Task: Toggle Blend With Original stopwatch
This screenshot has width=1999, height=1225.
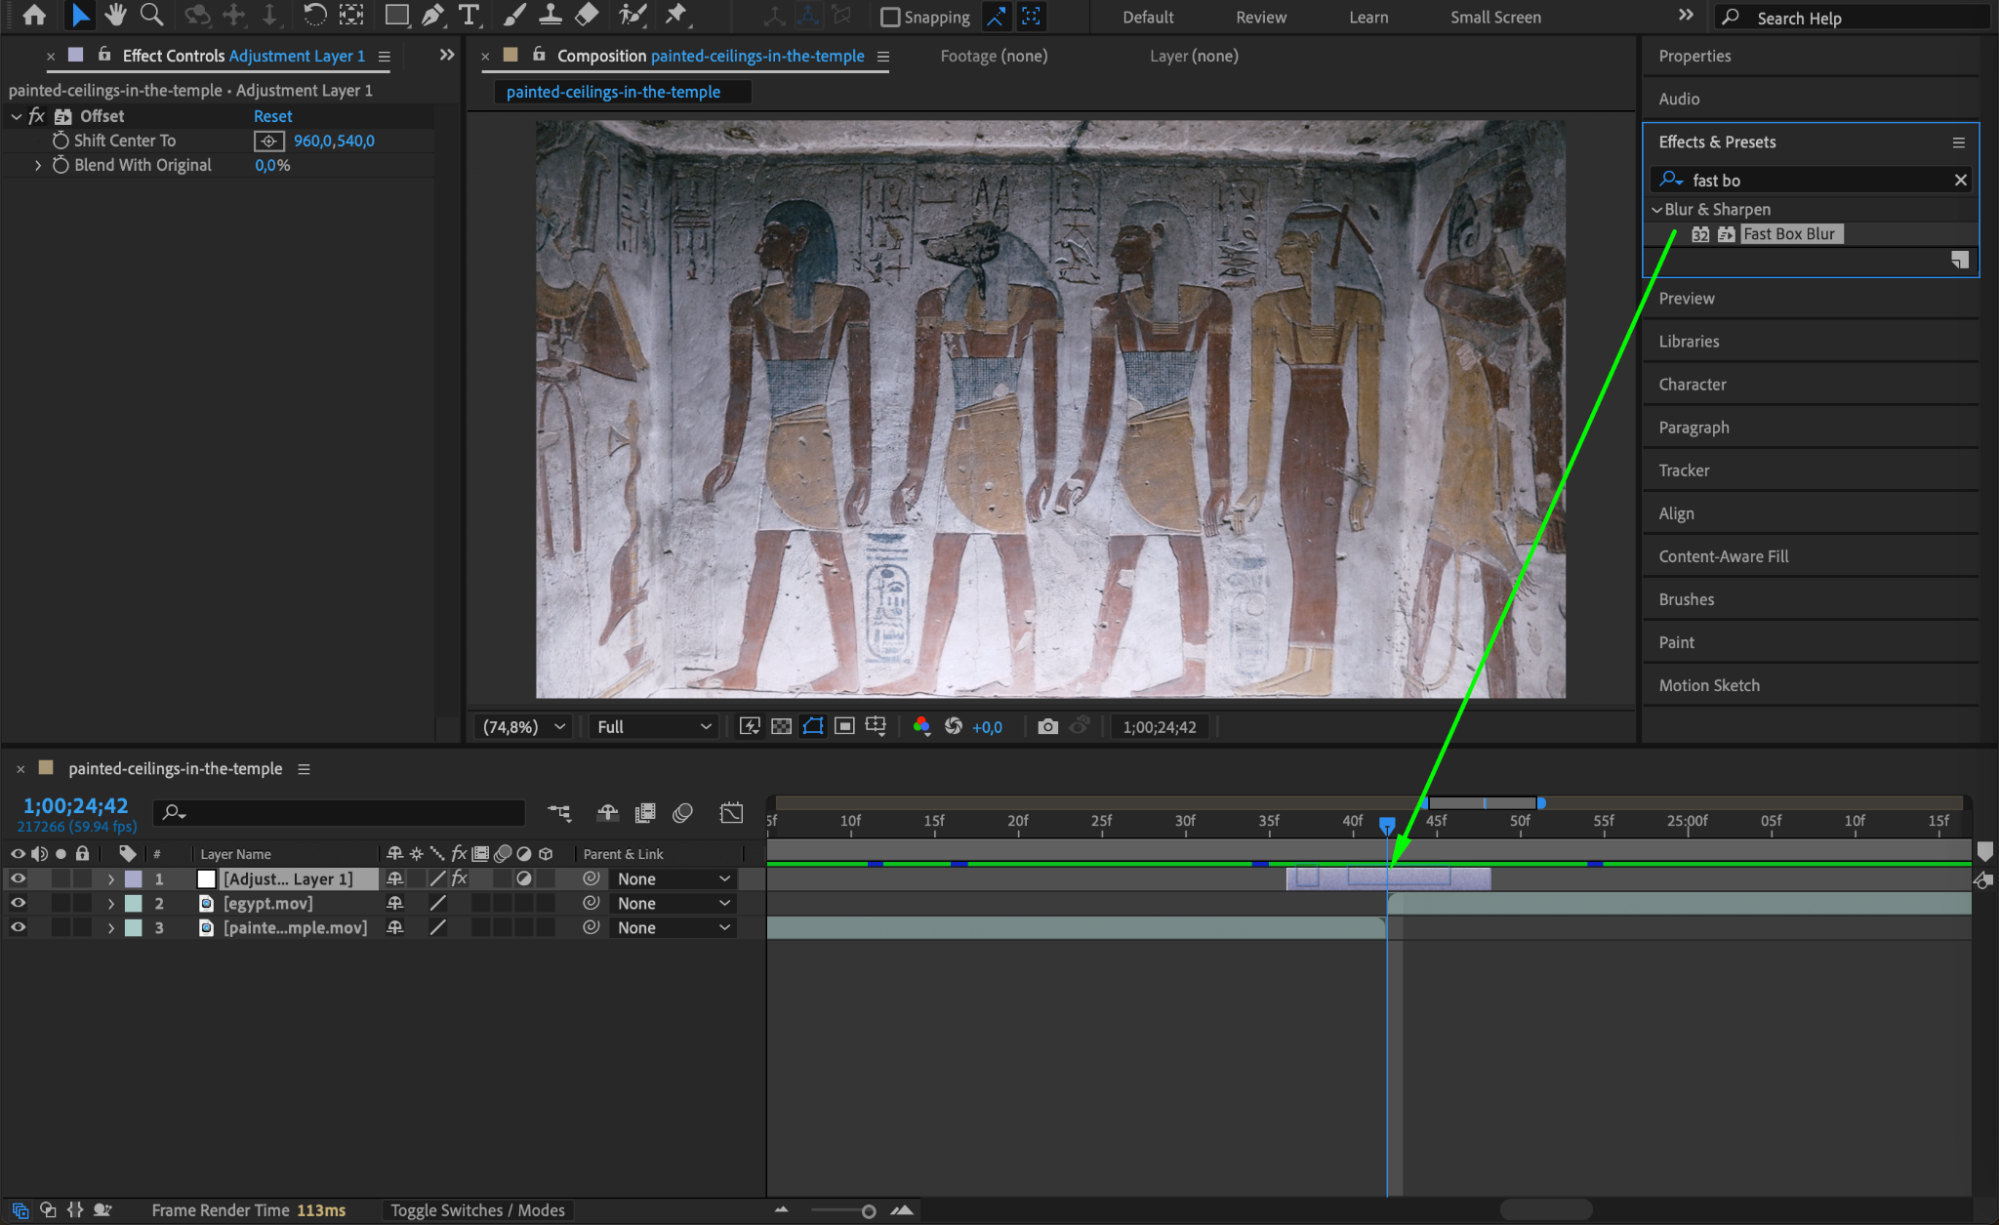Action: coord(61,165)
